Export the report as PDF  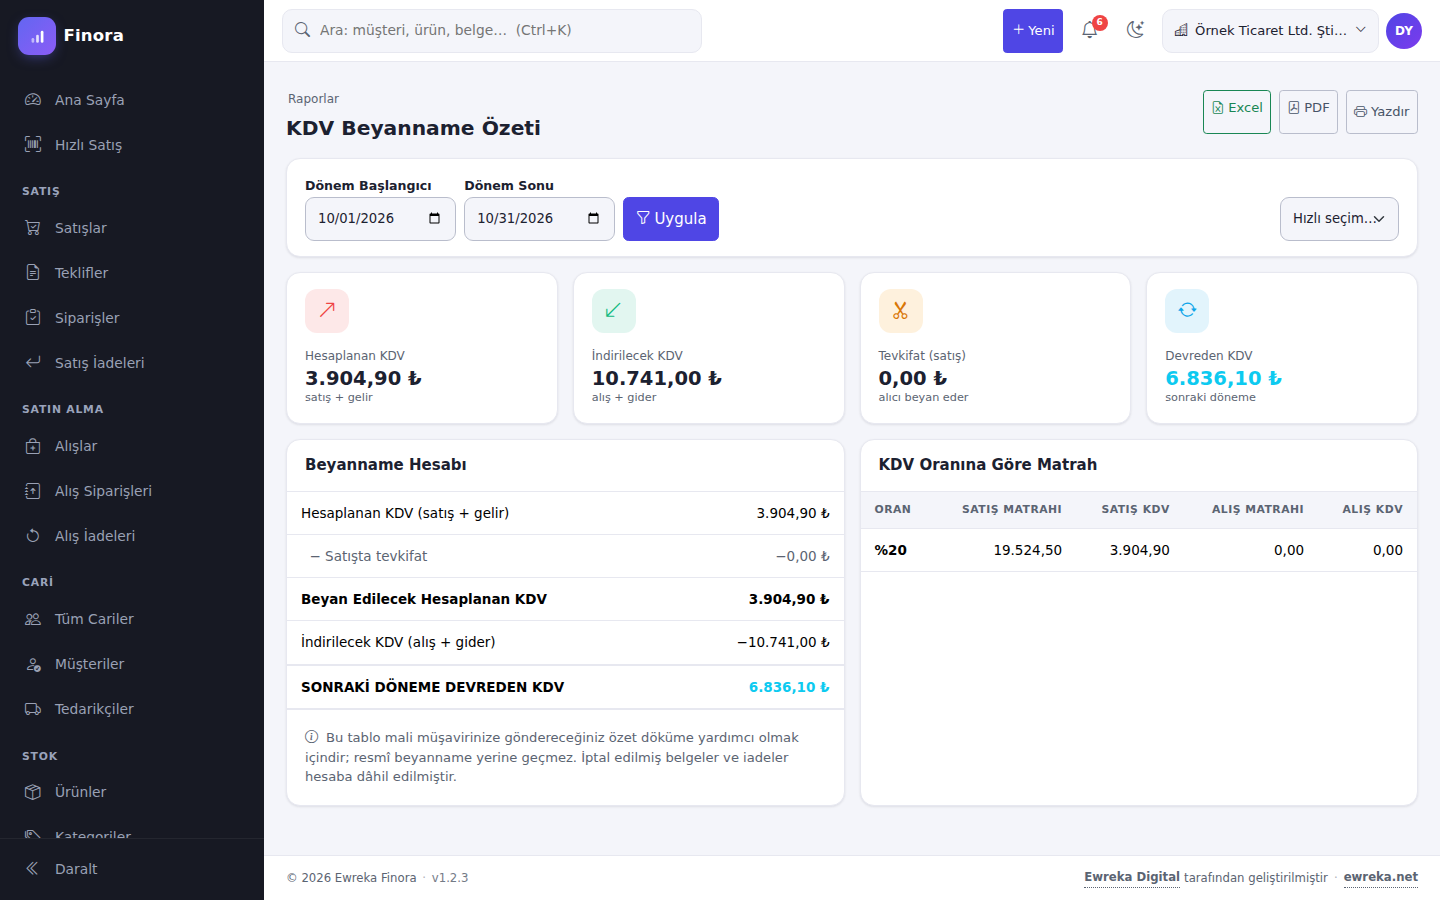[x=1308, y=112]
